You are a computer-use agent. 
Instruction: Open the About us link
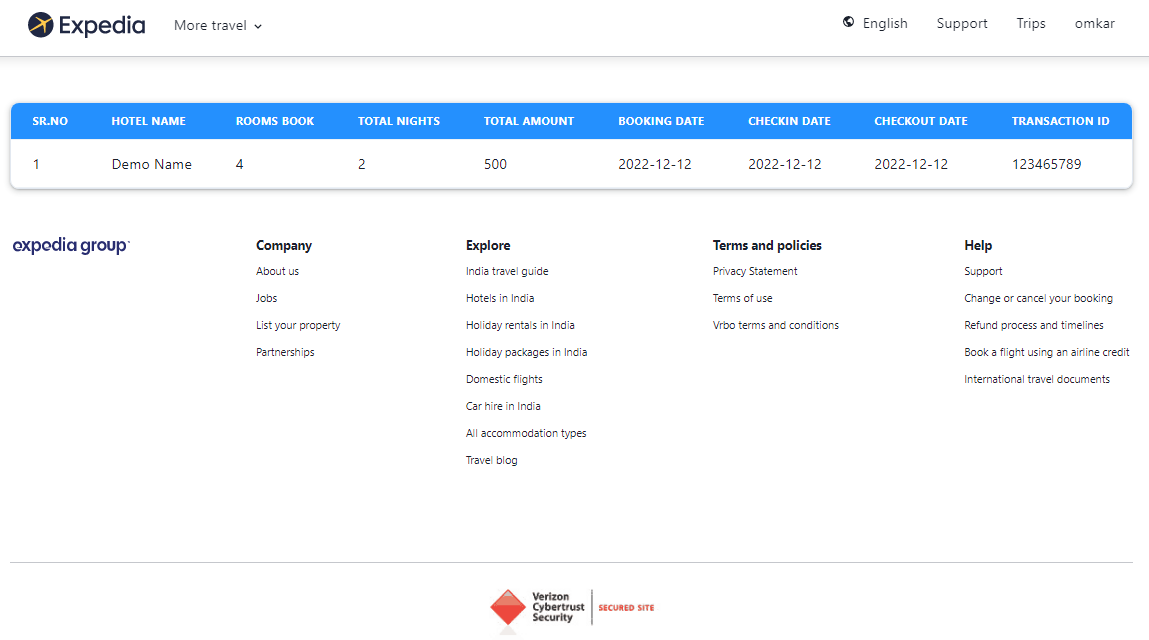click(277, 271)
